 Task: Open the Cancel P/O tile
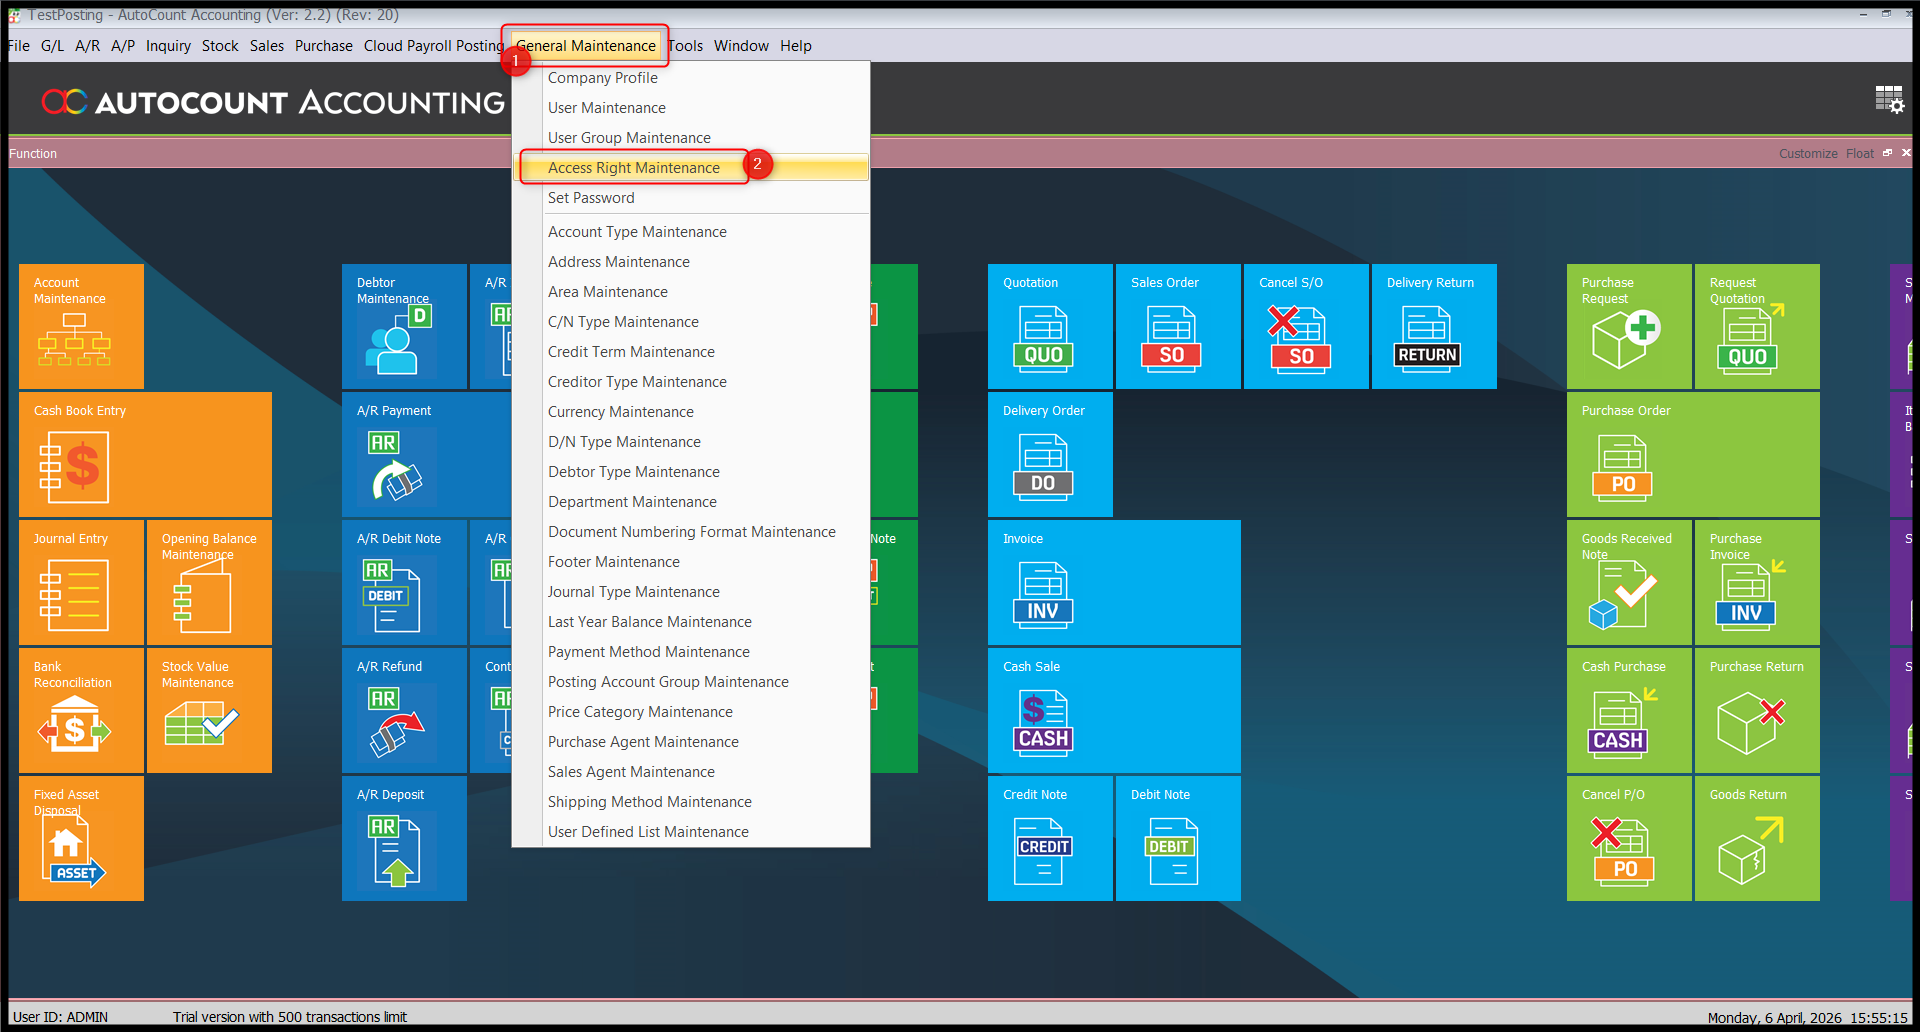coord(1629,838)
